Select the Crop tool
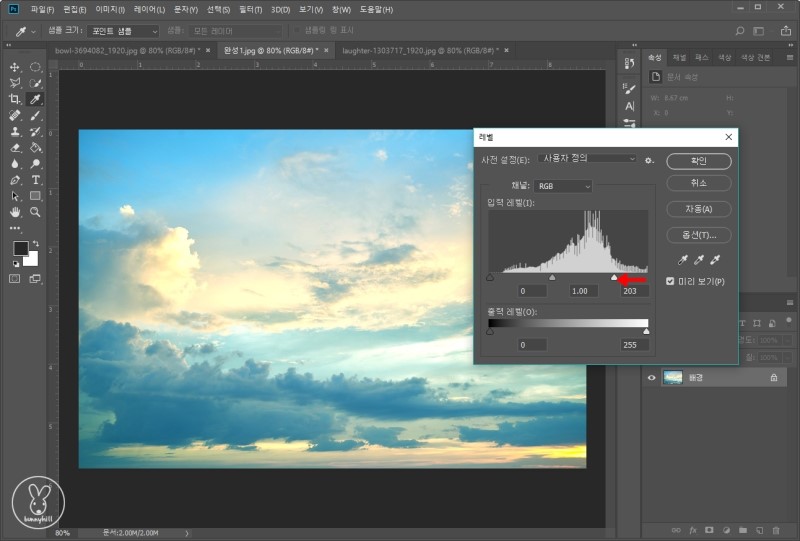Image resolution: width=800 pixels, height=541 pixels. pos(15,99)
